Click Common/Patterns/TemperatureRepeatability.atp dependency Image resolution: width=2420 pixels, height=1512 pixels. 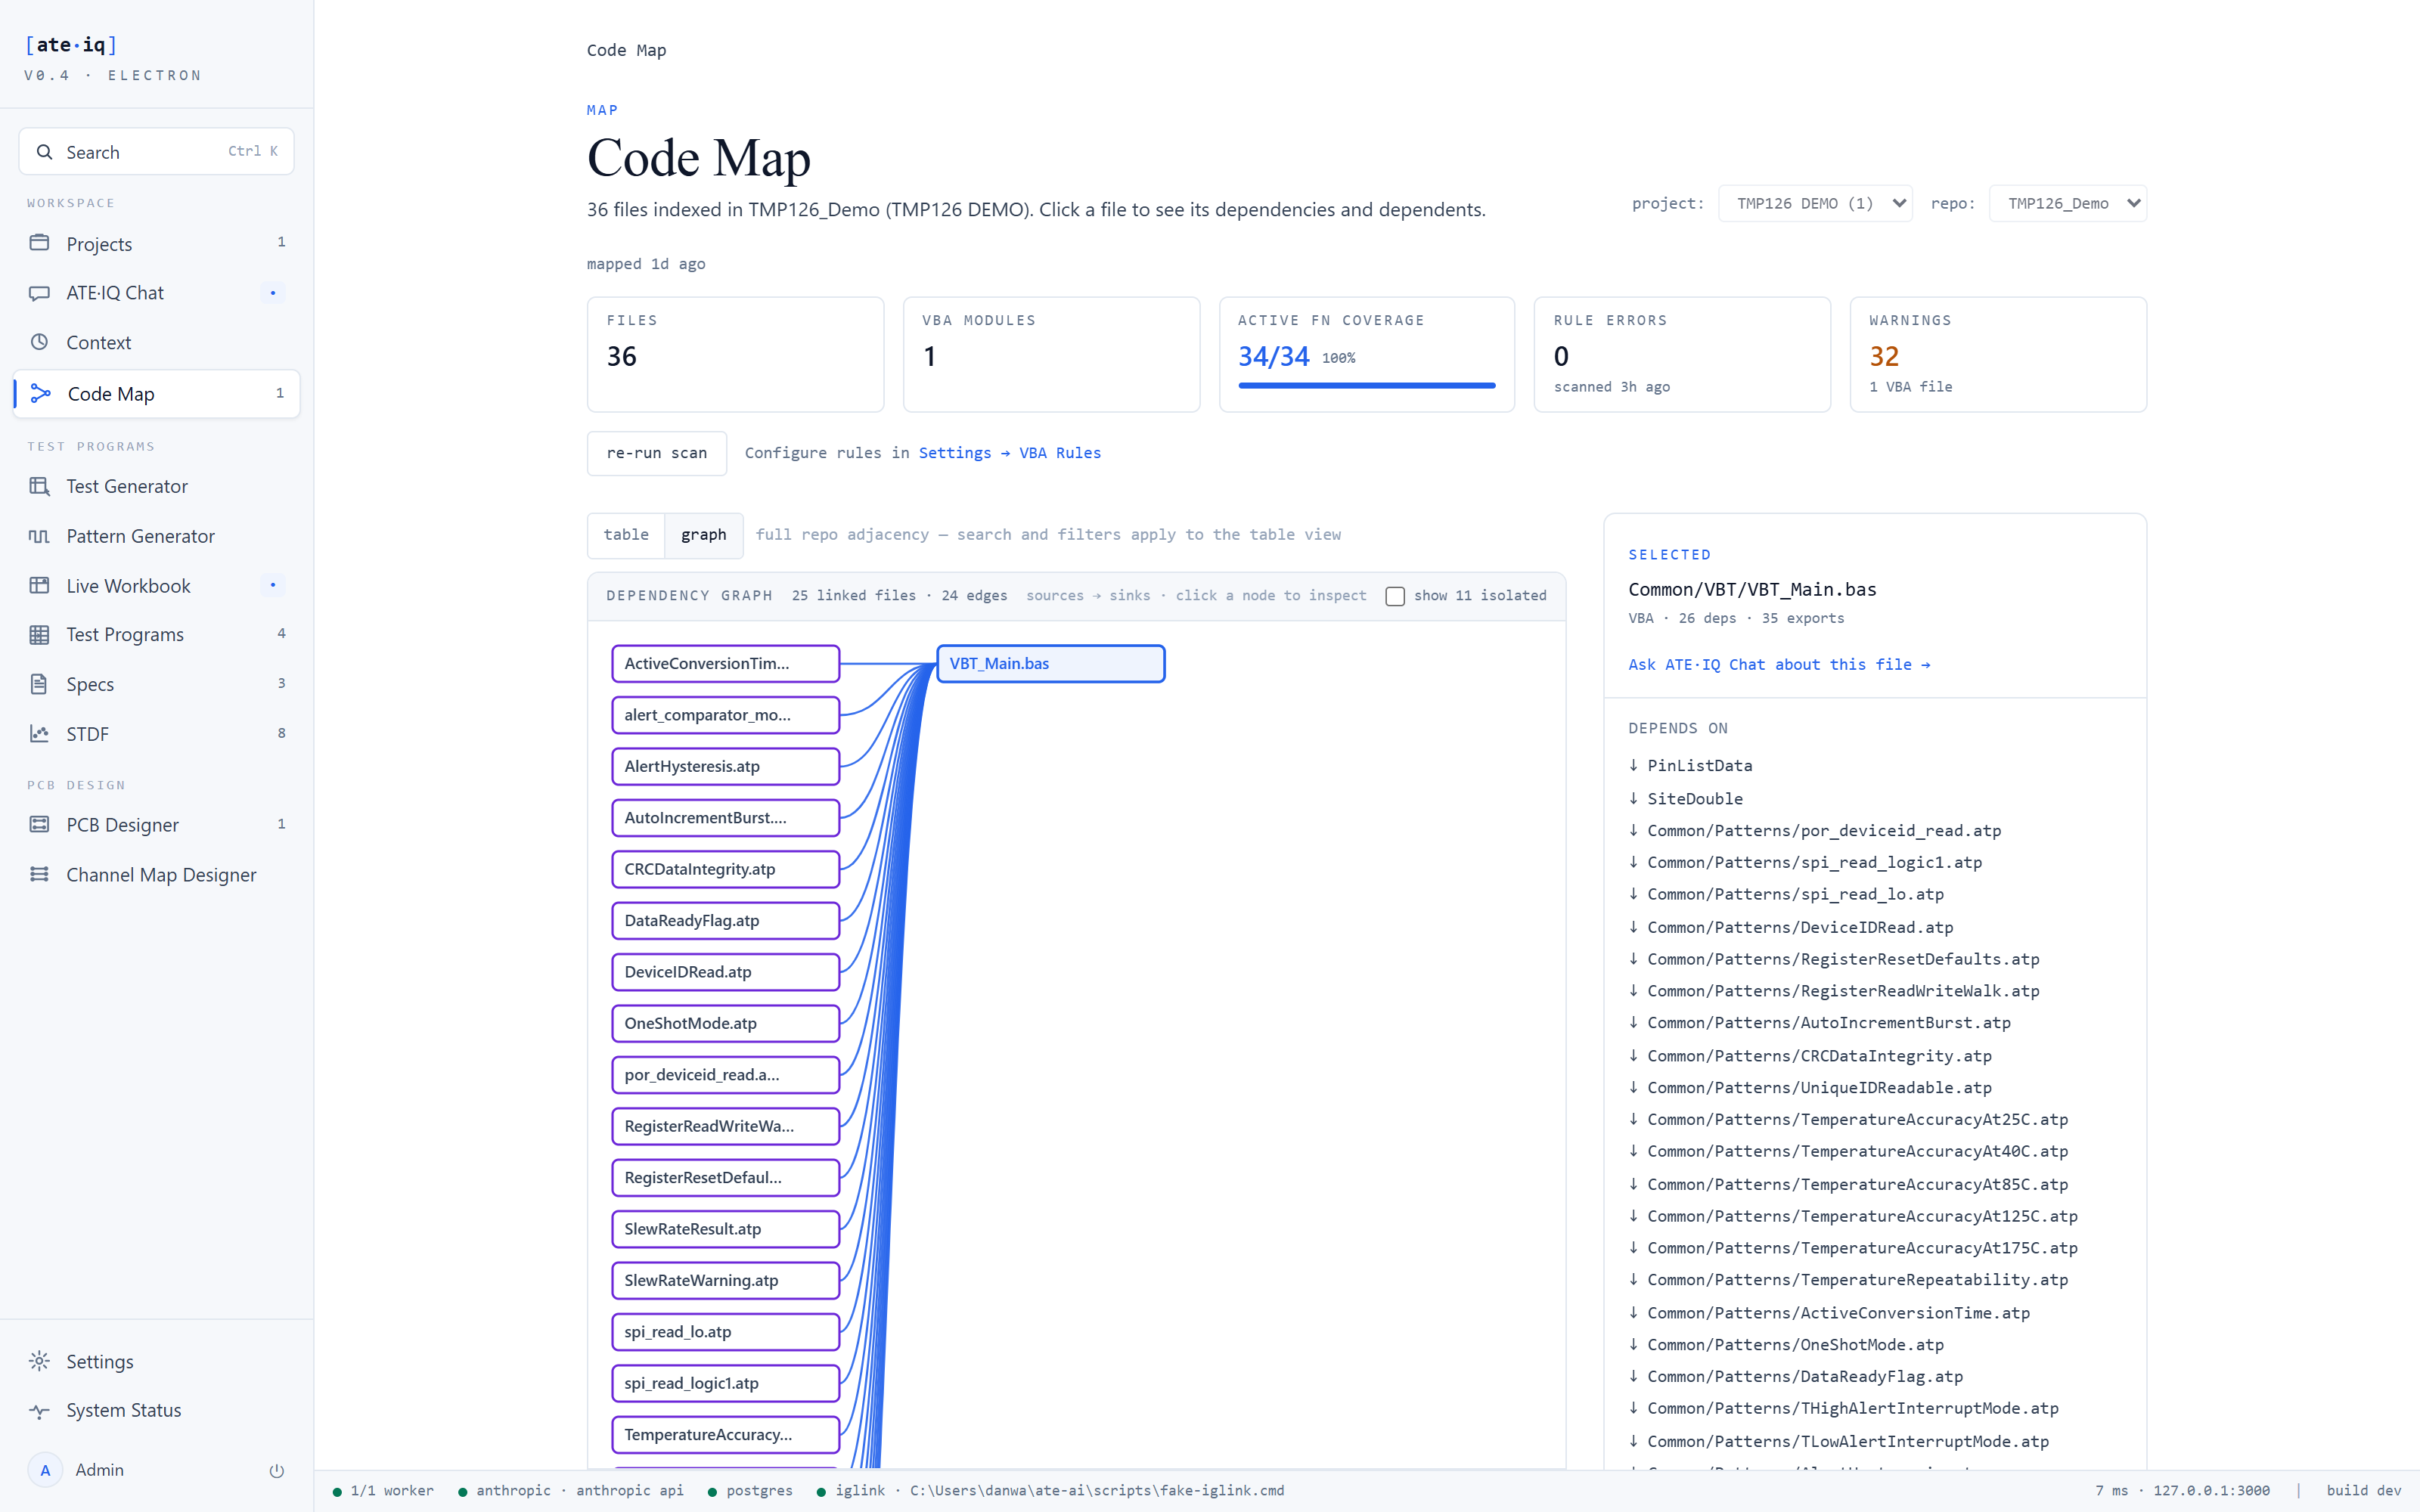[1857, 1280]
